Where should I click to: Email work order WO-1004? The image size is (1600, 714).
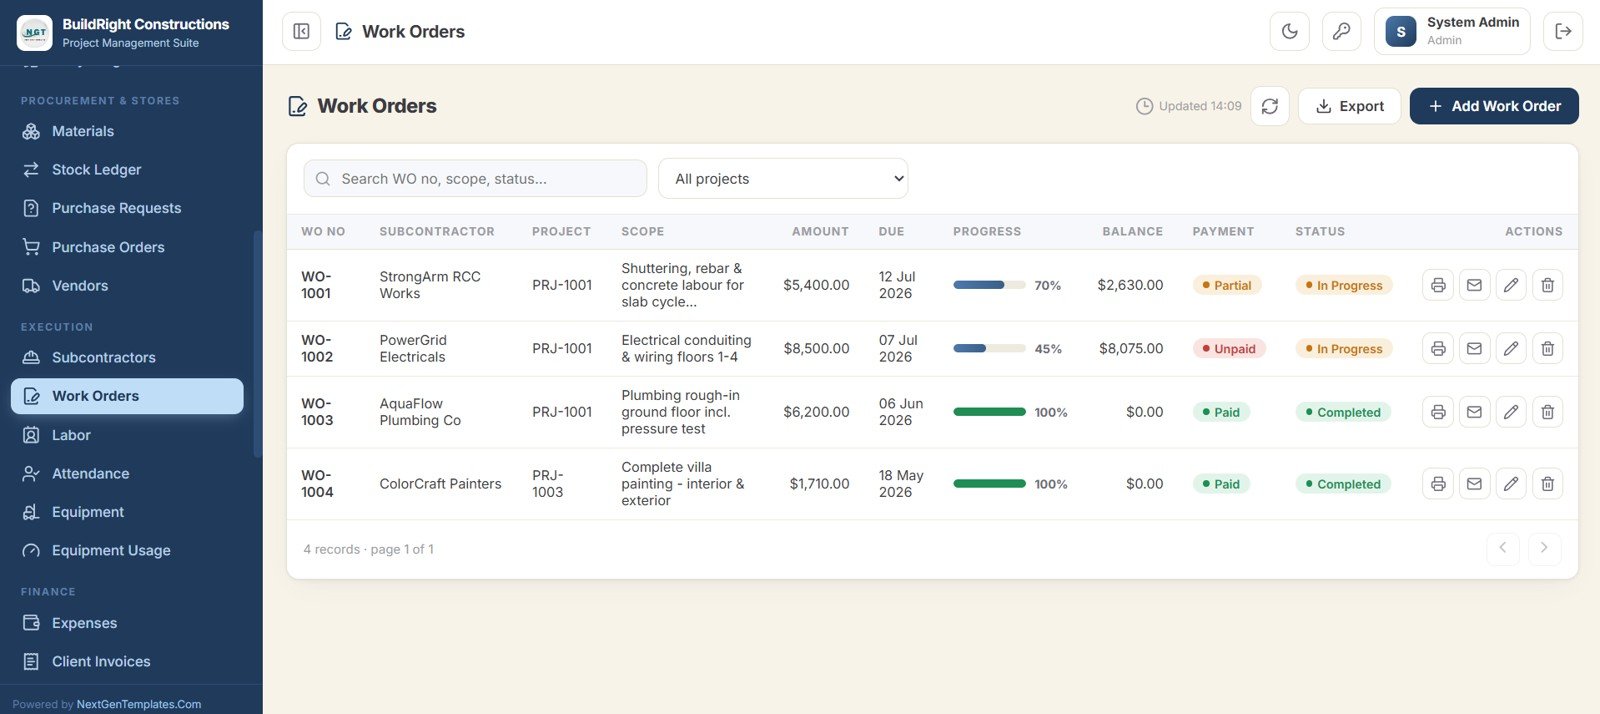pyautogui.click(x=1474, y=484)
